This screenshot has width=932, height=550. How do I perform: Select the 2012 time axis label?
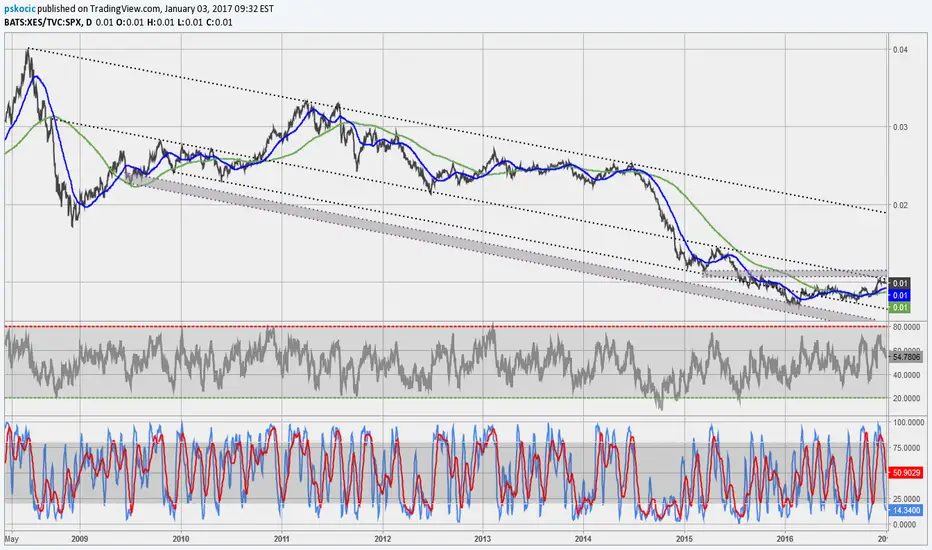(383, 539)
